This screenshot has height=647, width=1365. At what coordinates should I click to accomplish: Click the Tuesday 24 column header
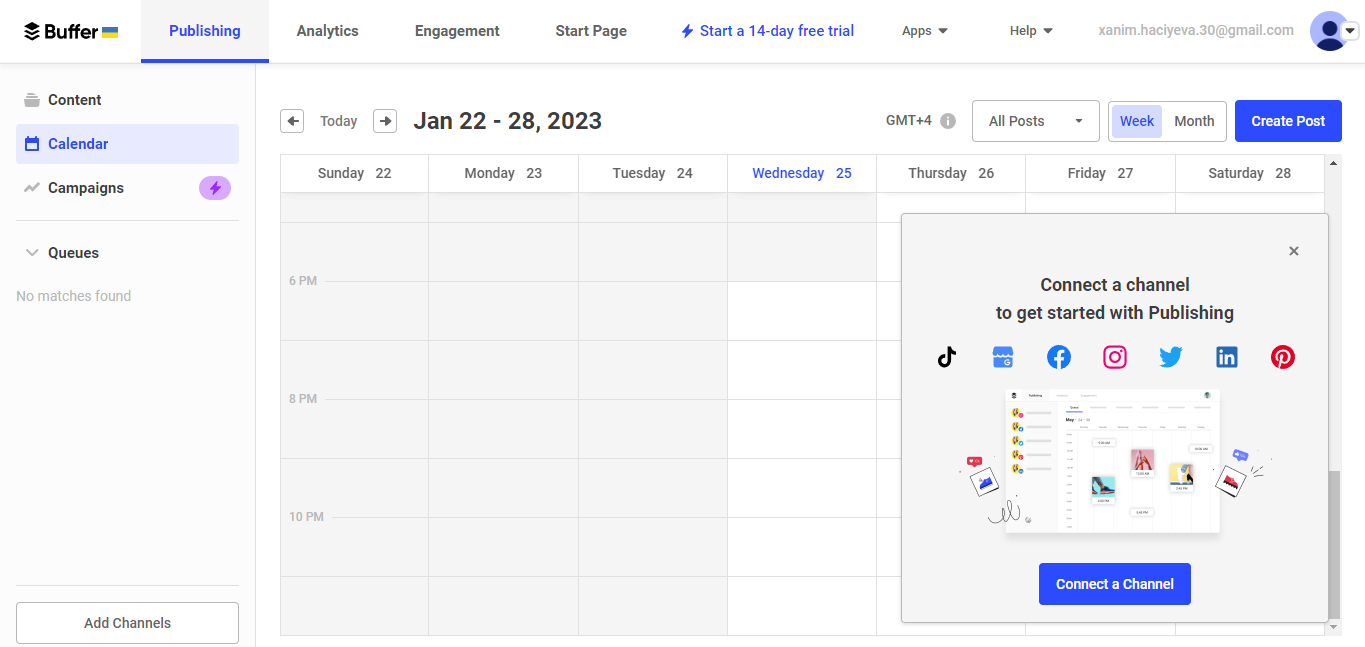click(652, 173)
